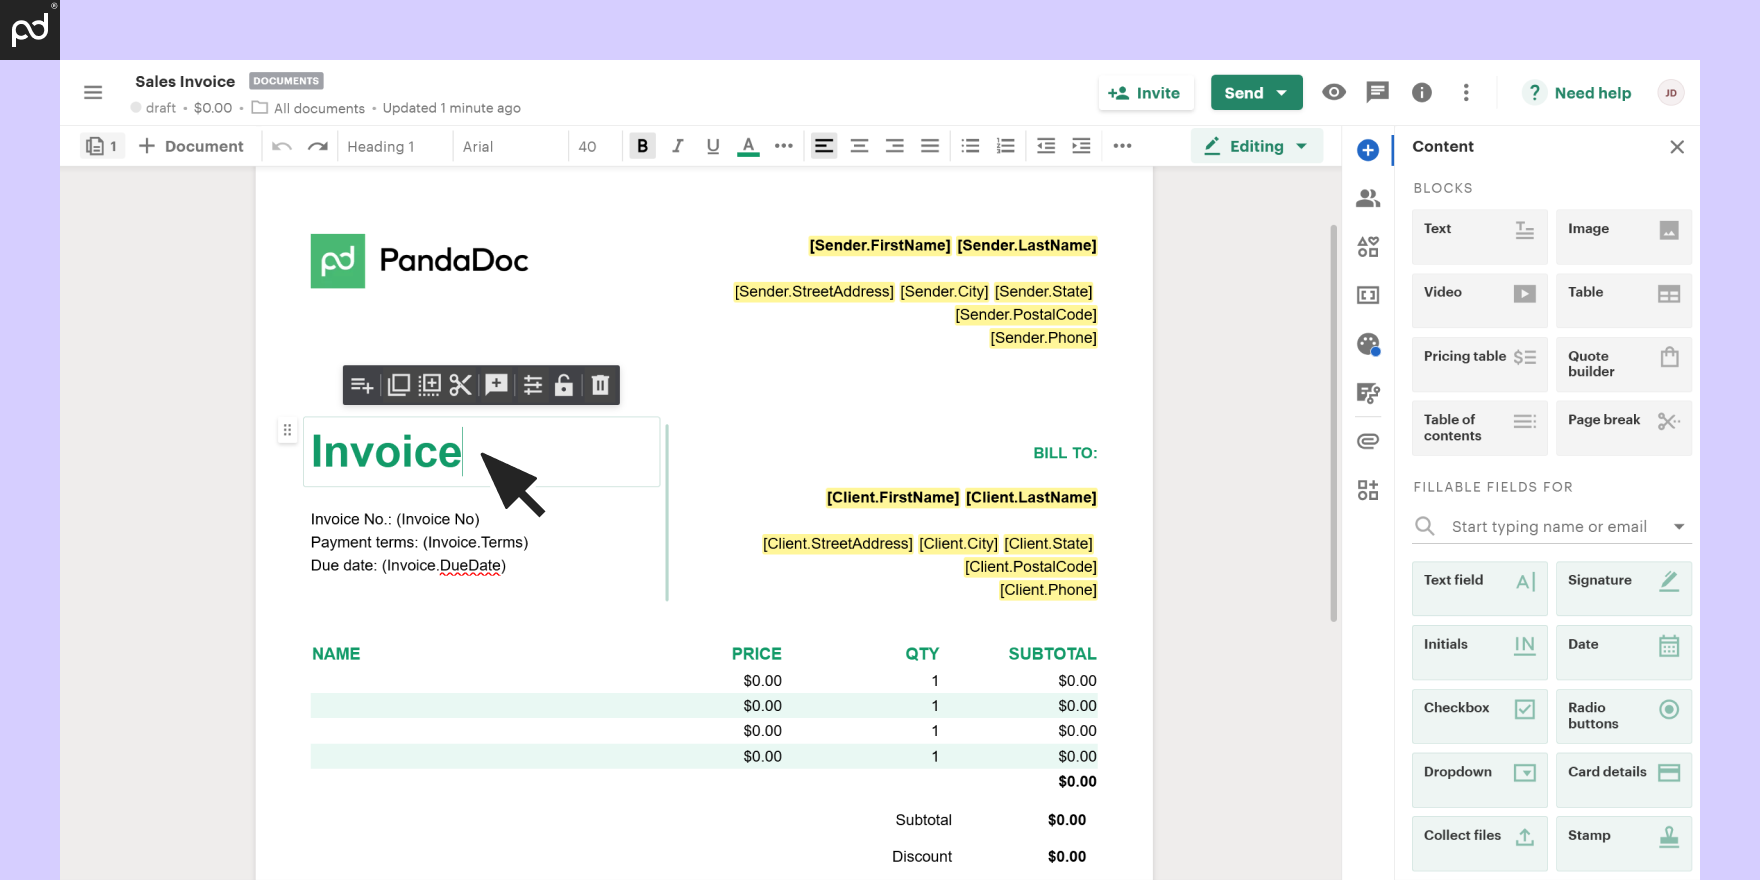Open the Attachments paperclip sidebar tab
The image size is (1760, 880).
coord(1368,441)
